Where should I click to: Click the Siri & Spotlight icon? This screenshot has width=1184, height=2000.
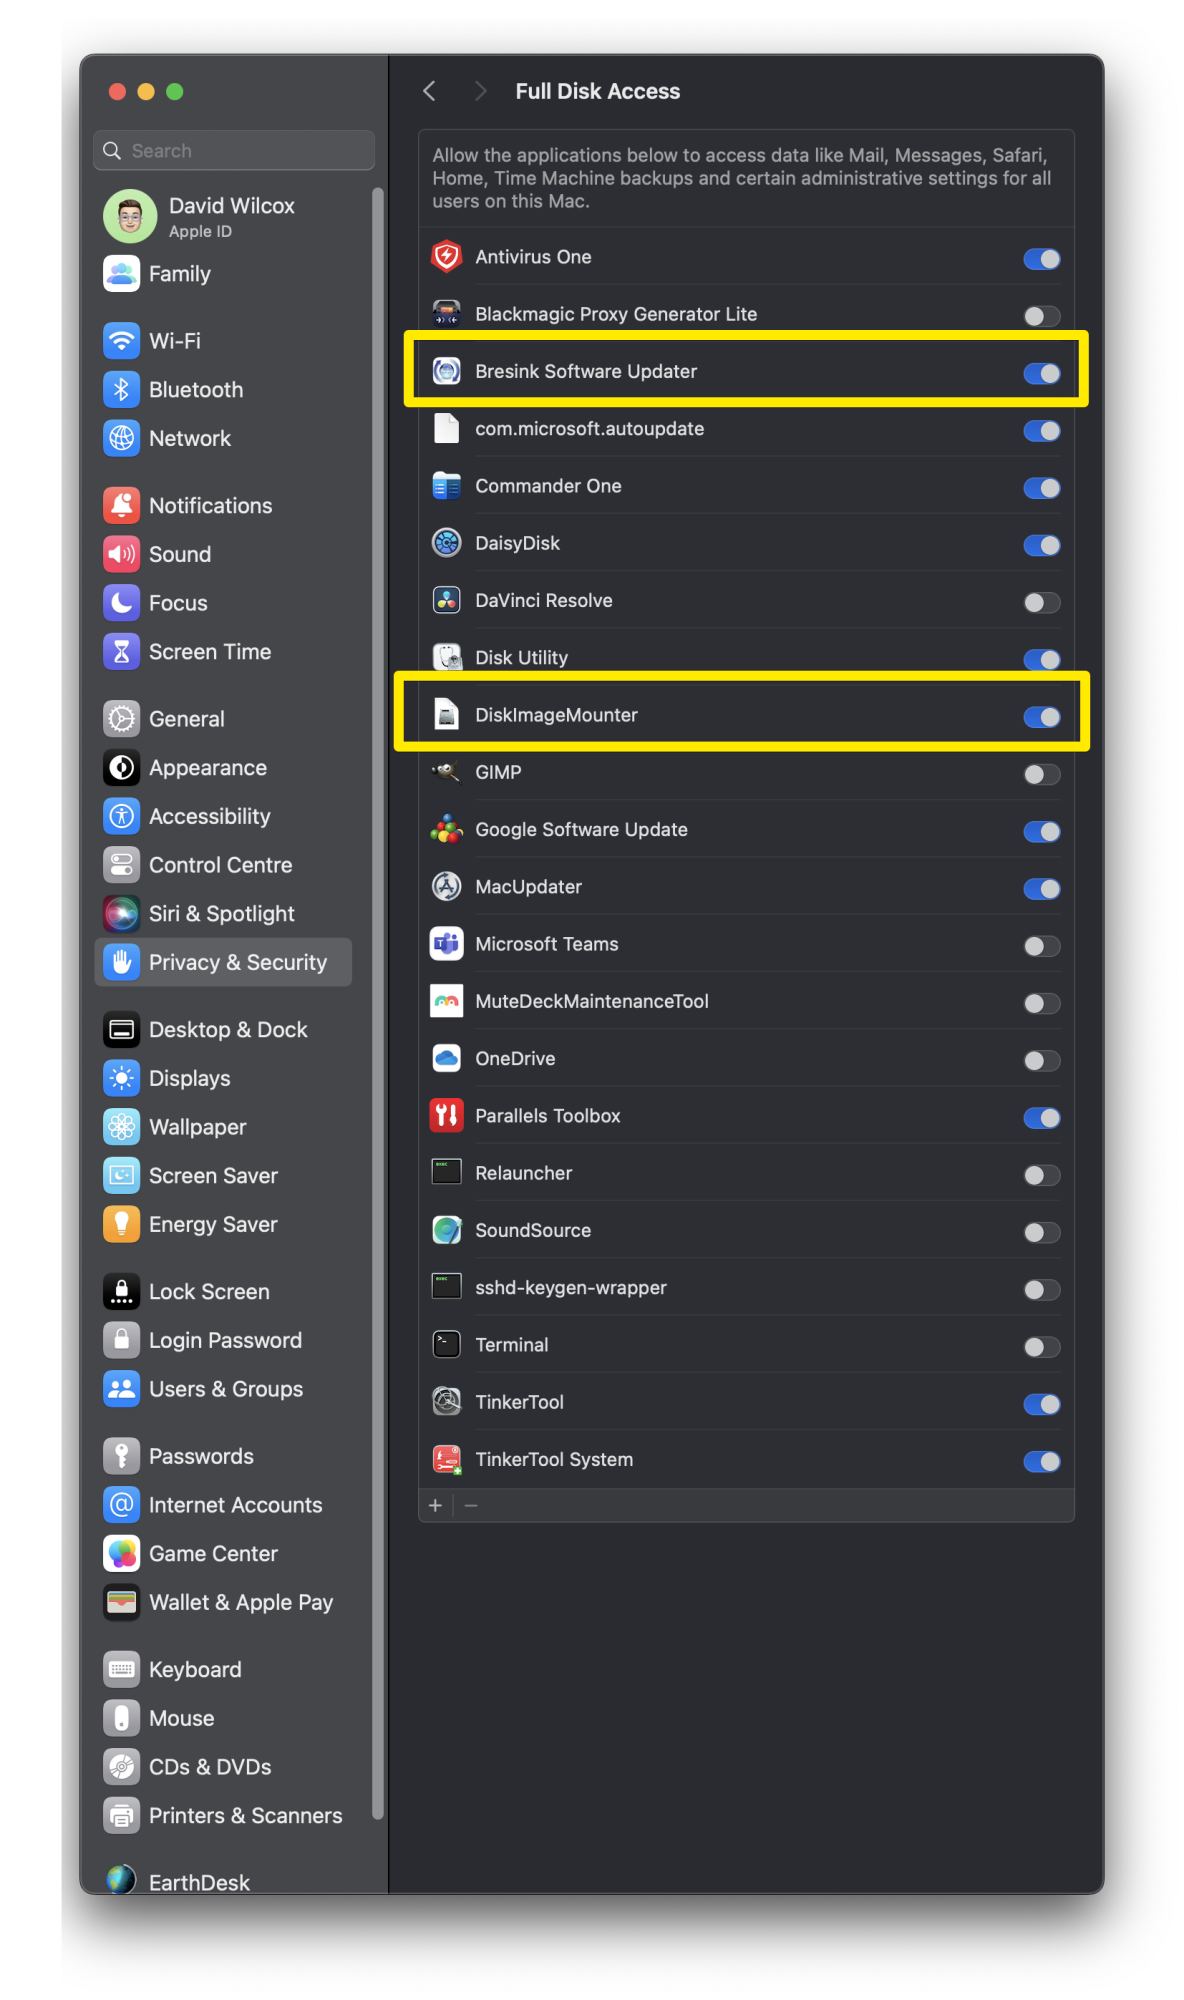click(121, 913)
